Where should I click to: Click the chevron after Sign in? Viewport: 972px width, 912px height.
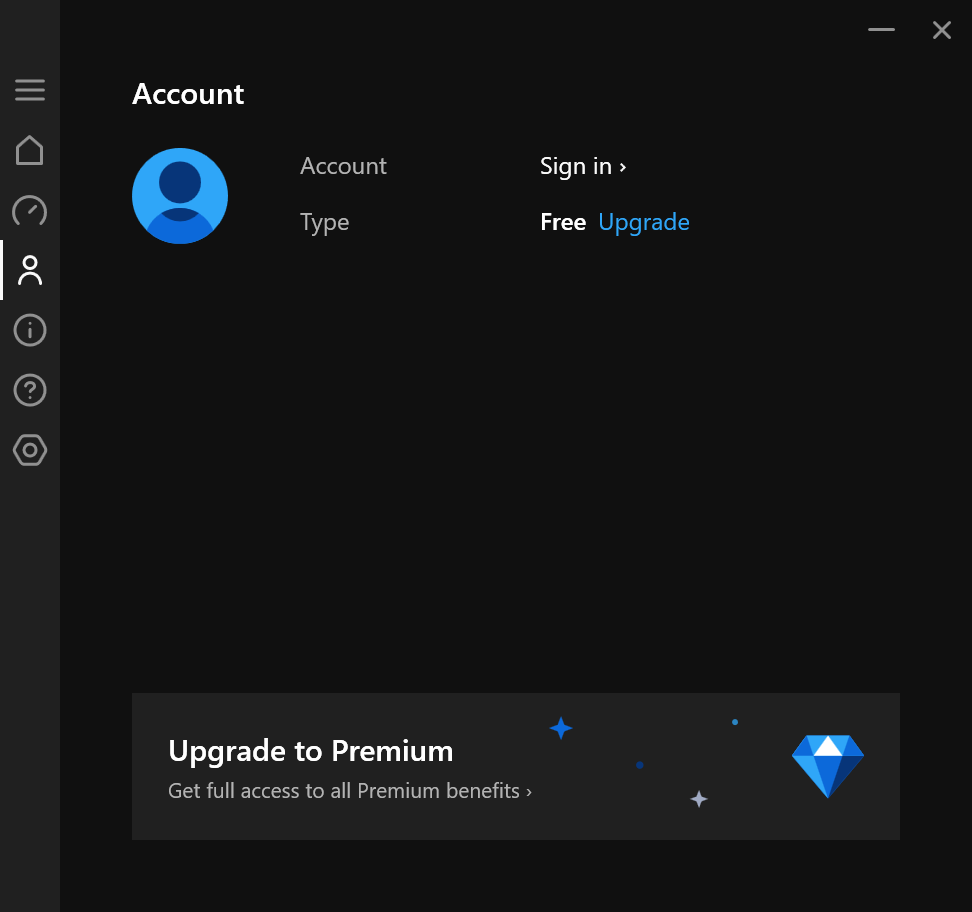[x=622, y=166]
